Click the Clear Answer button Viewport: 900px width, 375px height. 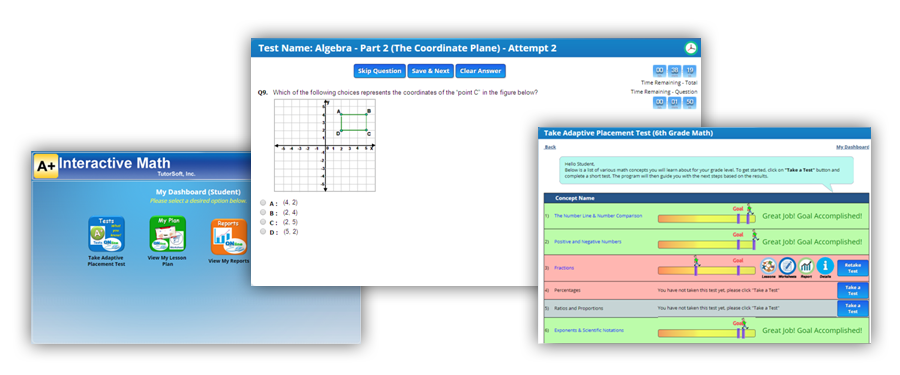480,71
